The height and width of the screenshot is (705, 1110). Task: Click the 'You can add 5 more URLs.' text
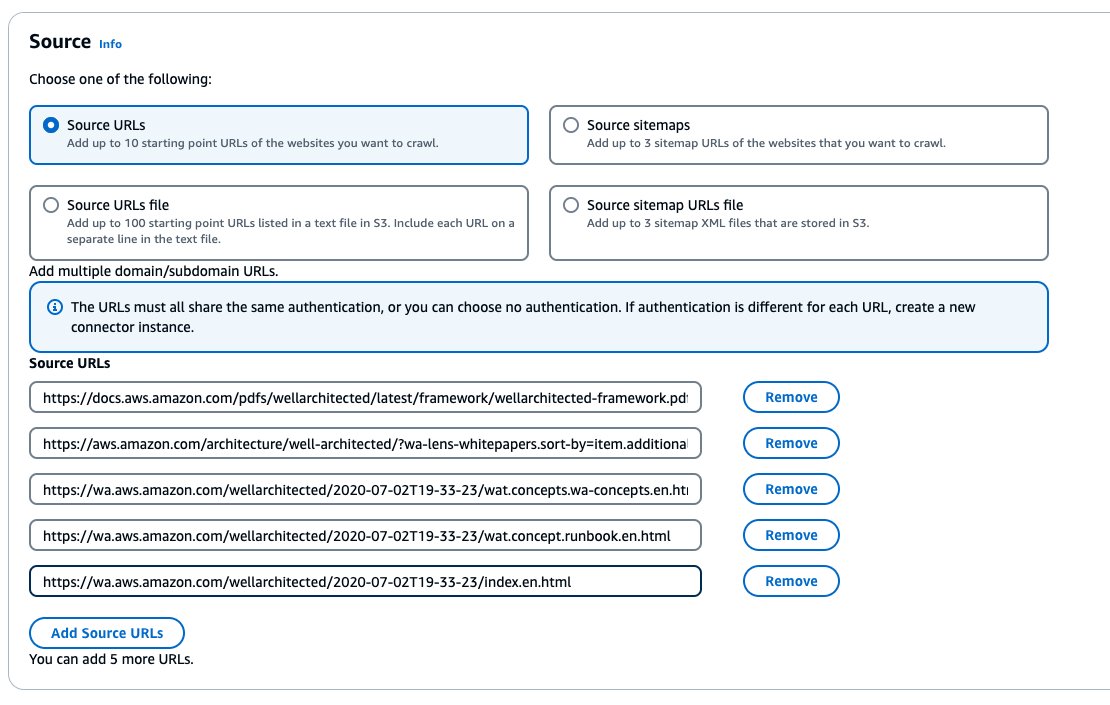point(111,659)
